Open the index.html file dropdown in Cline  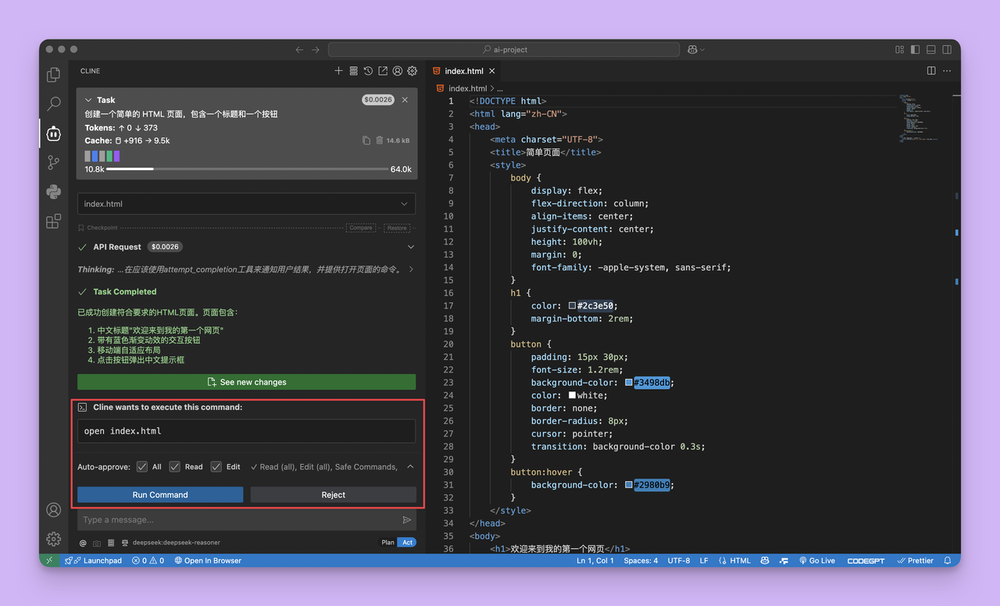246,204
